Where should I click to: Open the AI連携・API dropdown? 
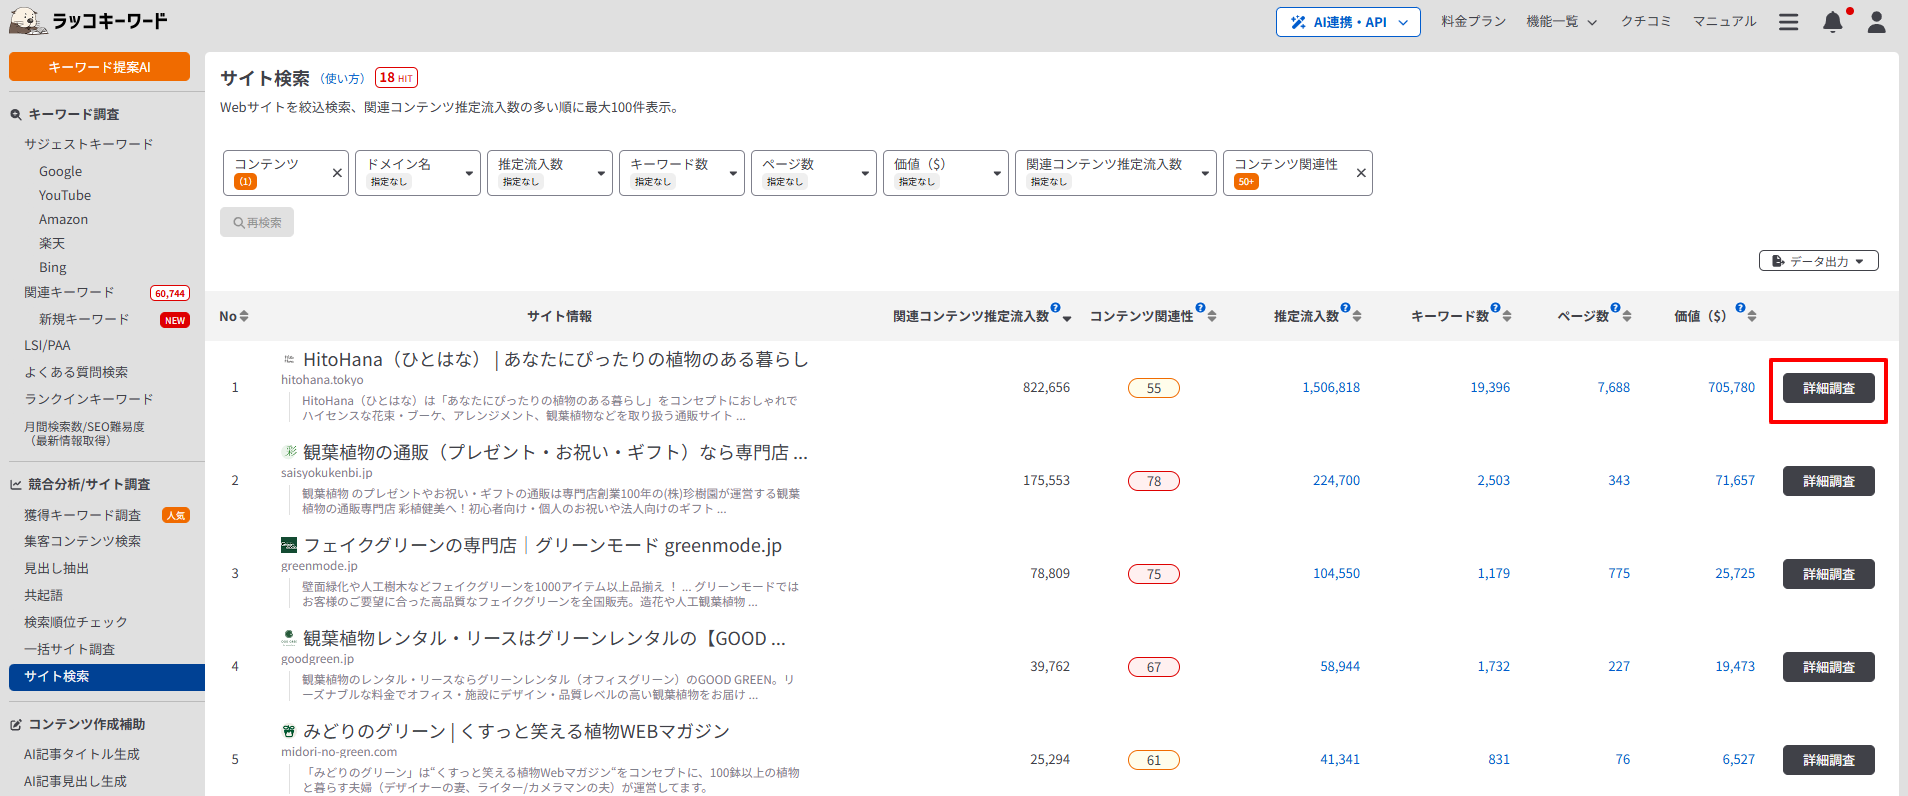[x=1348, y=22]
